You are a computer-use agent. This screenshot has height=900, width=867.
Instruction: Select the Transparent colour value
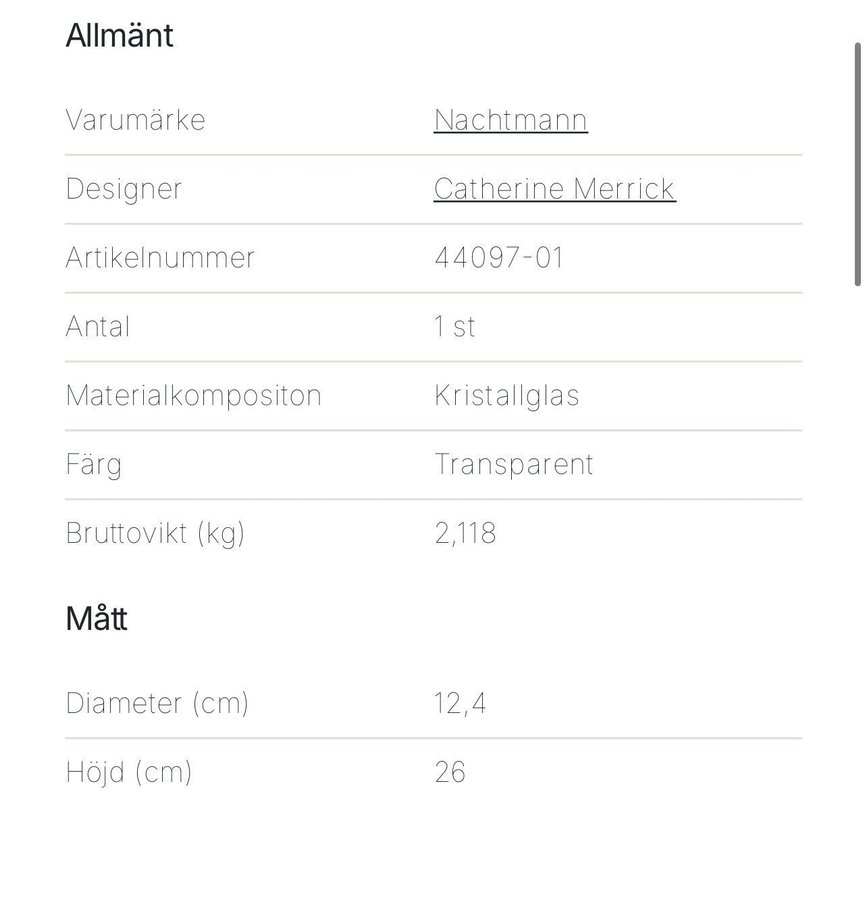(x=513, y=465)
